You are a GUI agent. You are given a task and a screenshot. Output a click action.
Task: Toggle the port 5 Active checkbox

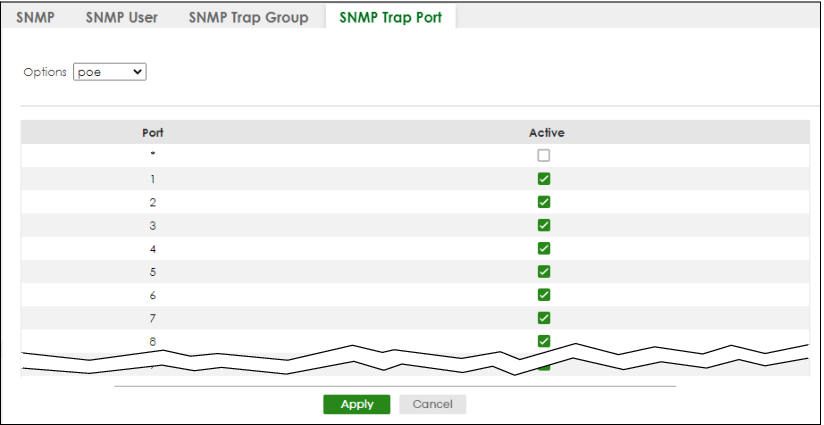(544, 271)
